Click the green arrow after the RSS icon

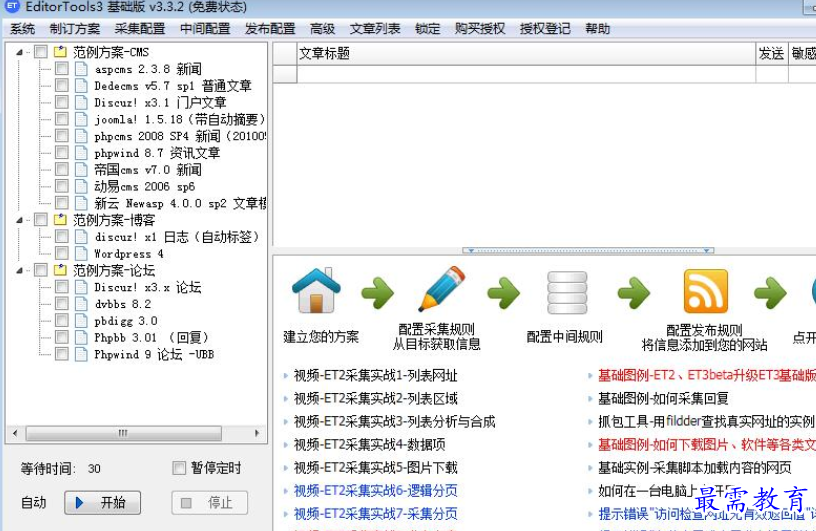pos(770,293)
